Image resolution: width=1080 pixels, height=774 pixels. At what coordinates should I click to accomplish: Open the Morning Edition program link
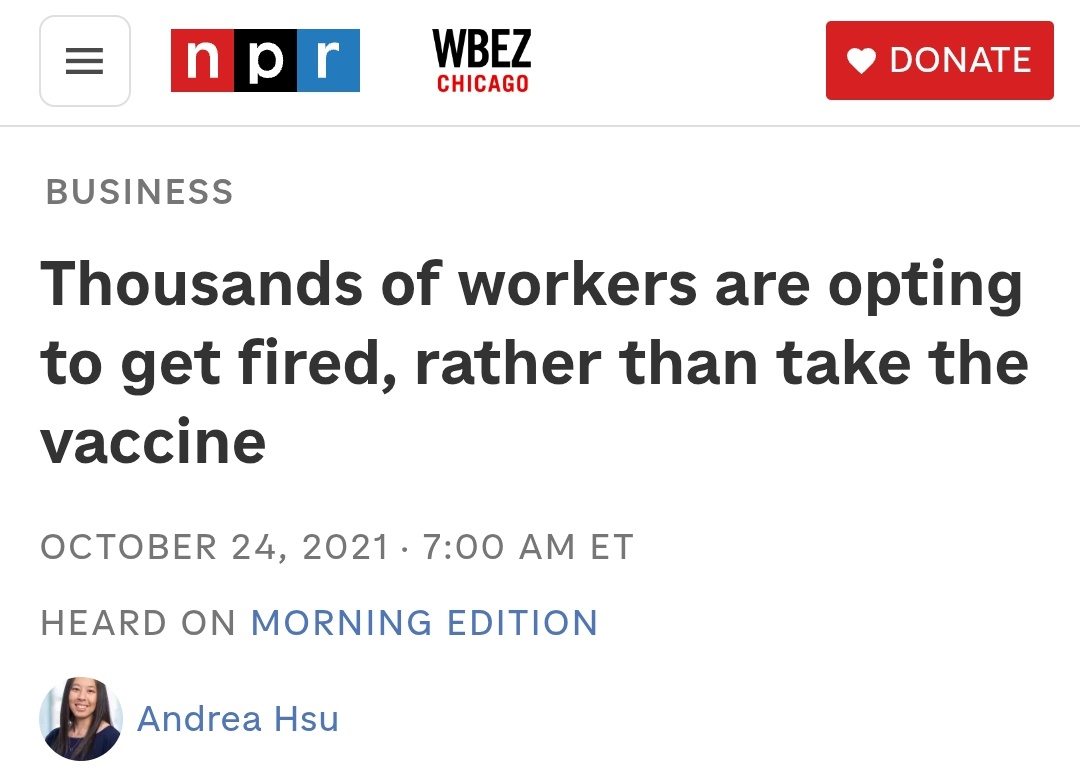click(x=424, y=623)
